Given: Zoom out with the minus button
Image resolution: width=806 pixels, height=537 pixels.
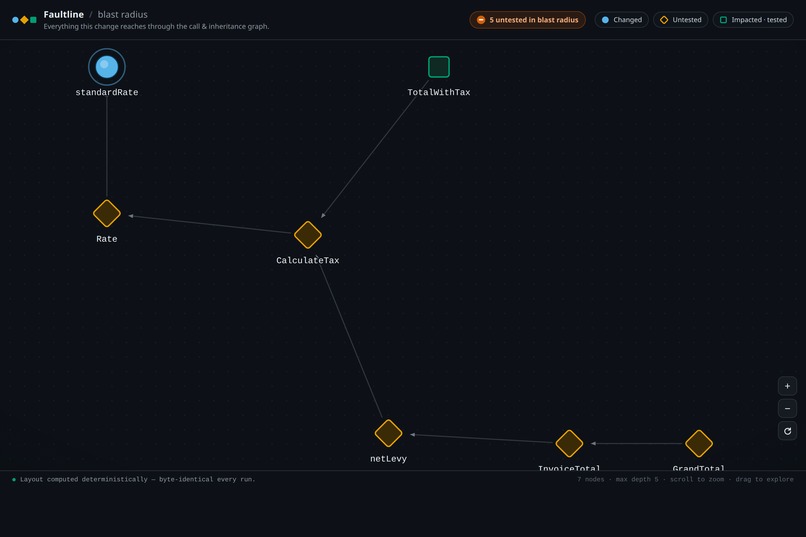Looking at the screenshot, I should pos(787,409).
